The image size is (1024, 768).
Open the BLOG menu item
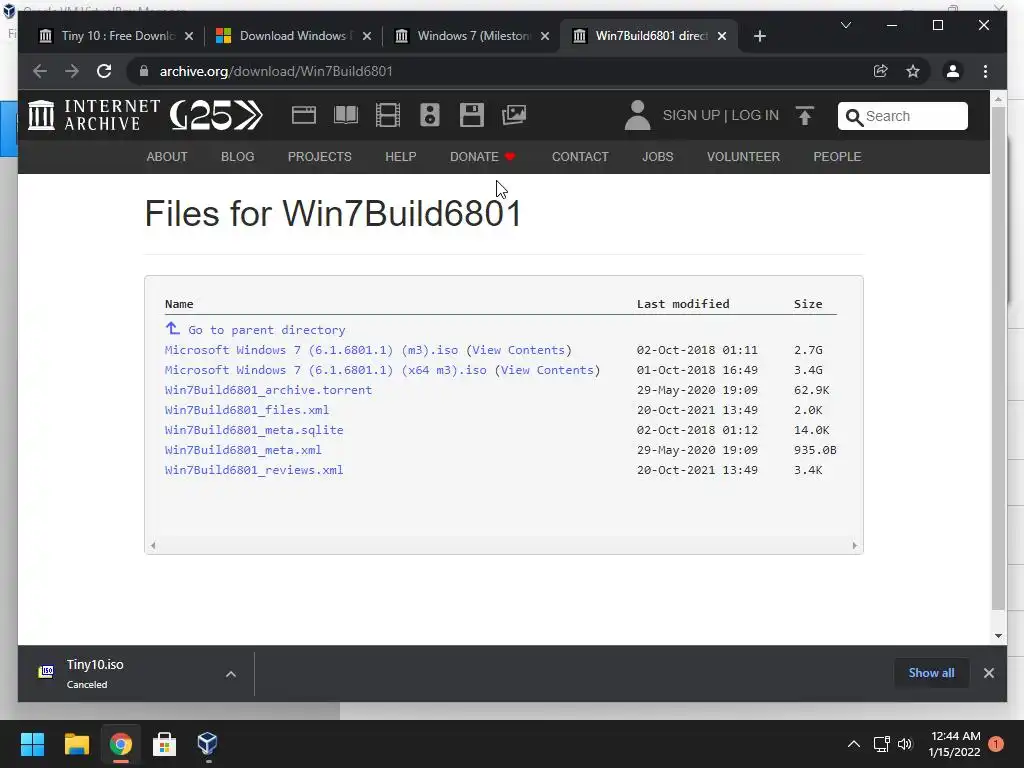pos(238,157)
